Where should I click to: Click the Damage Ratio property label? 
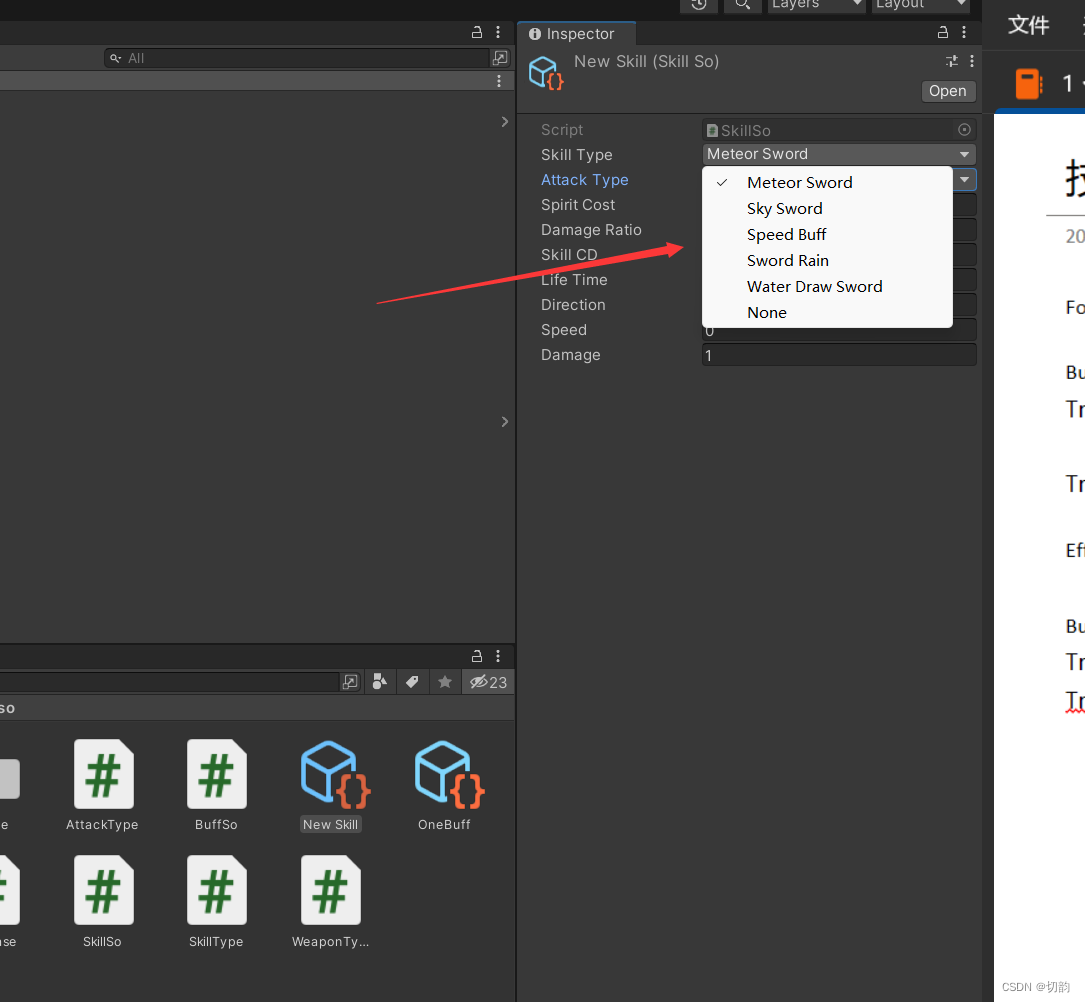pos(591,230)
